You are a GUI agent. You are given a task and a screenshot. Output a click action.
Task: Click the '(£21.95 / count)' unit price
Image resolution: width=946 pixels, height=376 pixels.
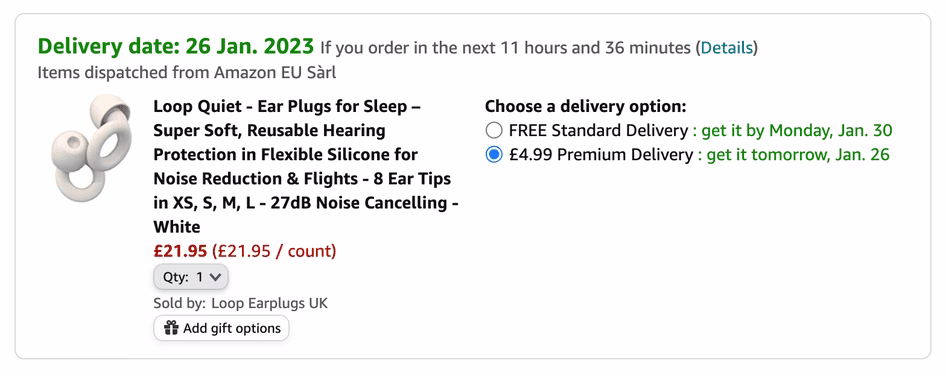[274, 251]
